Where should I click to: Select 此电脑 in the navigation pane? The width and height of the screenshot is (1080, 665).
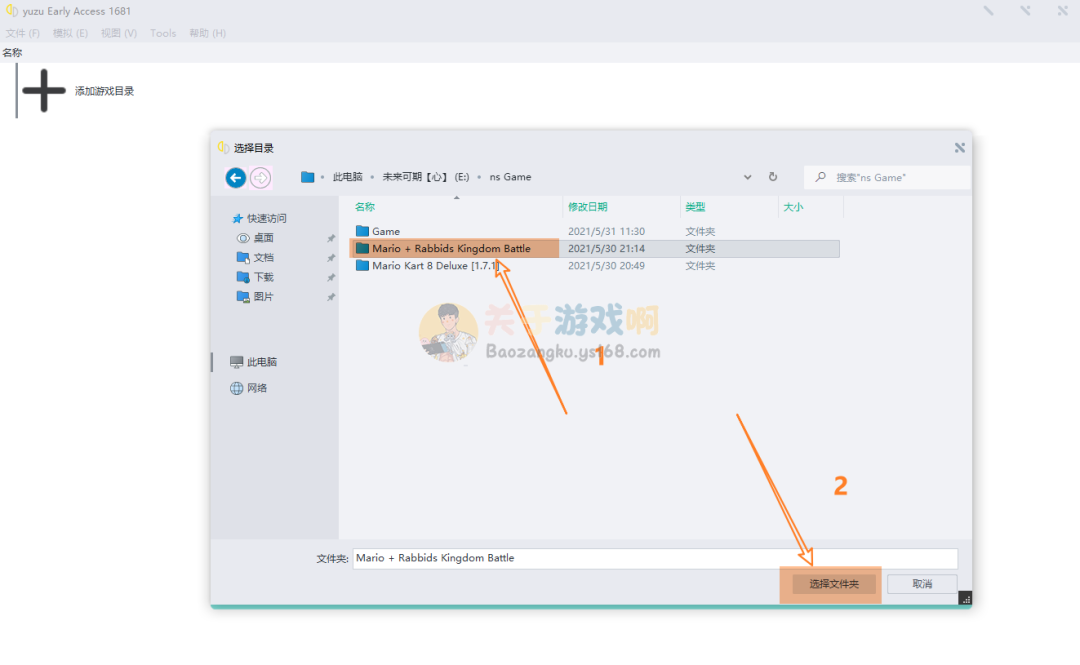[261, 362]
